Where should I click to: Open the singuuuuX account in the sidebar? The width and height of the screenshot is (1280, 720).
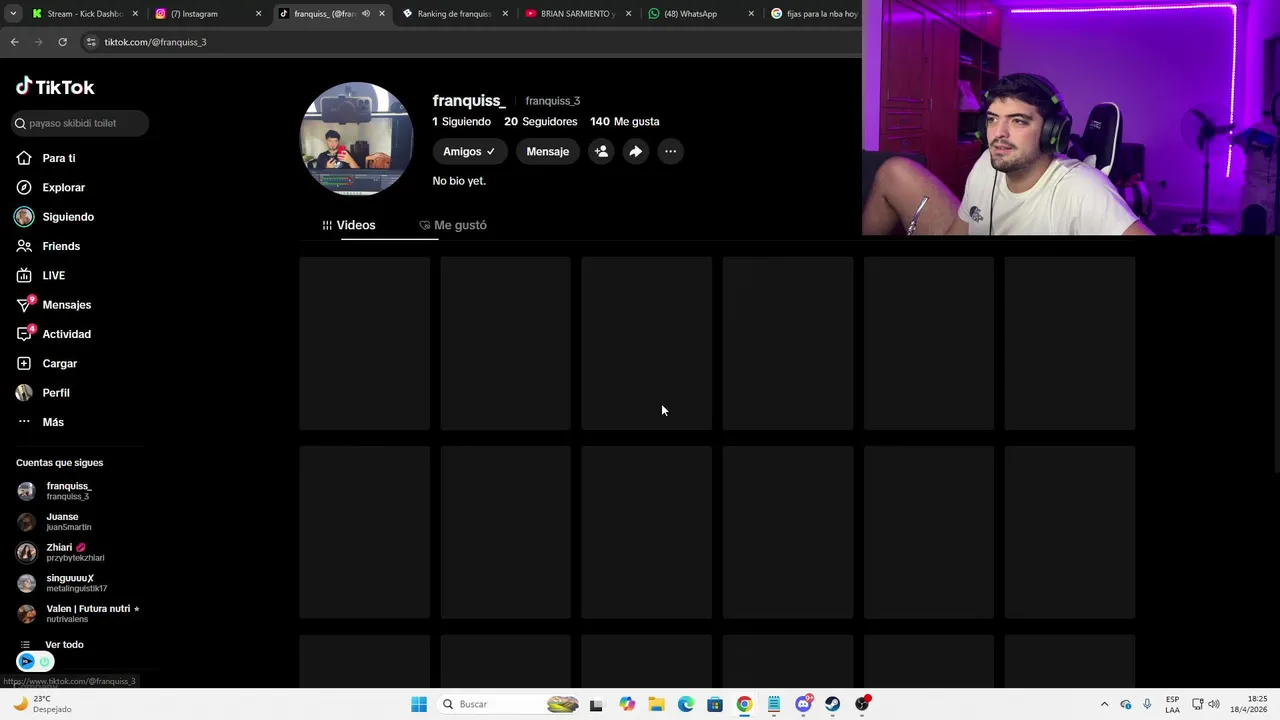tap(63, 582)
